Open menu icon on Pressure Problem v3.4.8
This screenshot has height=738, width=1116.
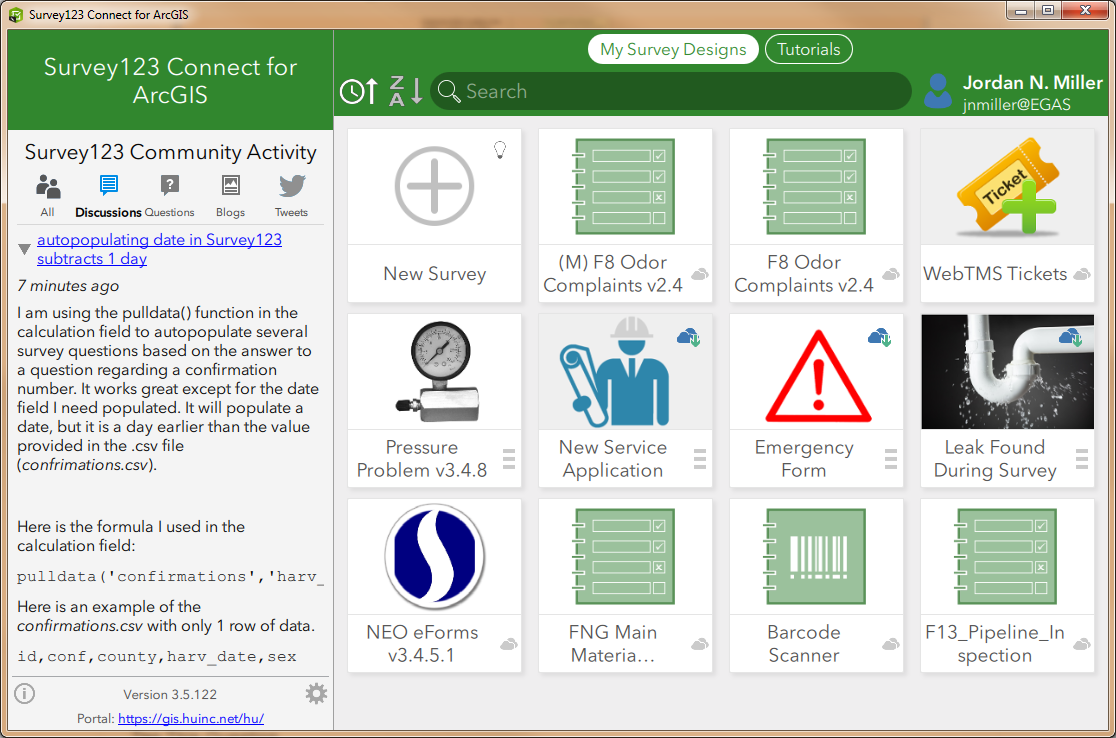[x=509, y=459]
